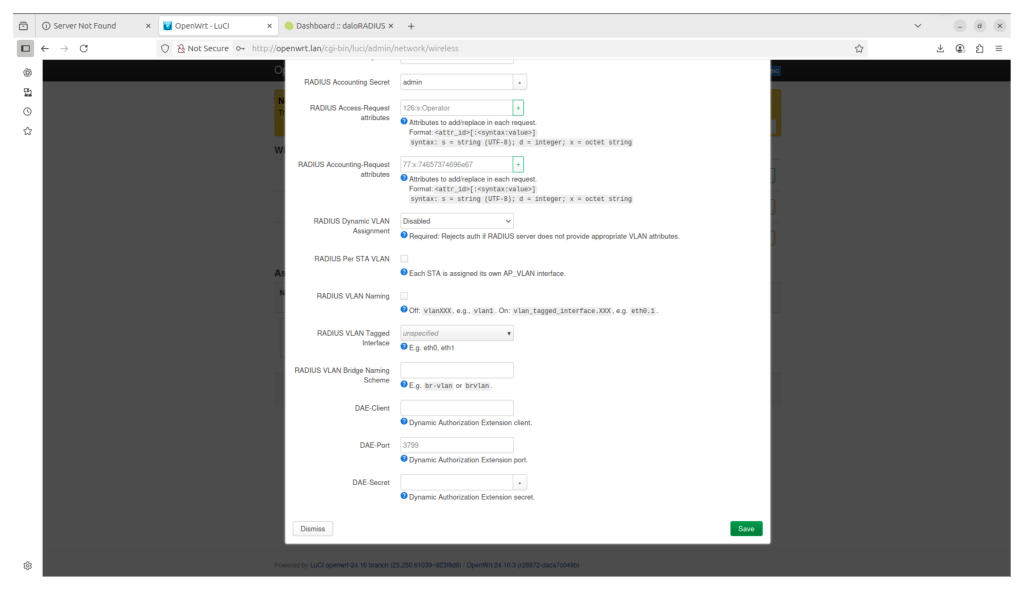
Task: Bookmark this page with the star icon
Action: (x=859, y=48)
